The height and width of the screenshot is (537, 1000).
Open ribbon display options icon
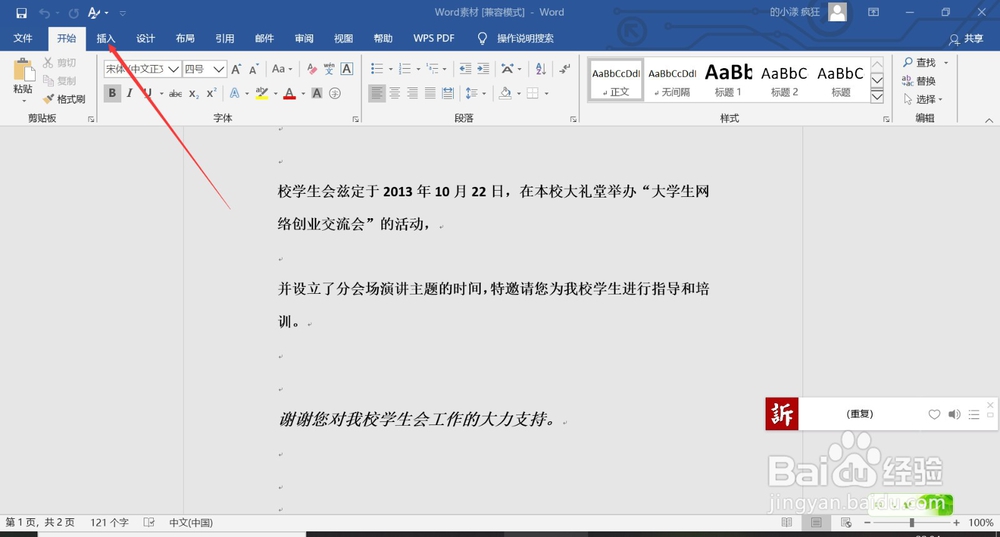(873, 12)
